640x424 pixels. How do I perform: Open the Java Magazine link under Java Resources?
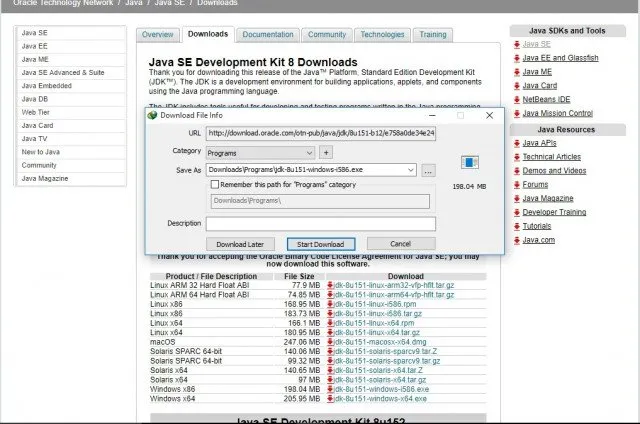[548, 198]
